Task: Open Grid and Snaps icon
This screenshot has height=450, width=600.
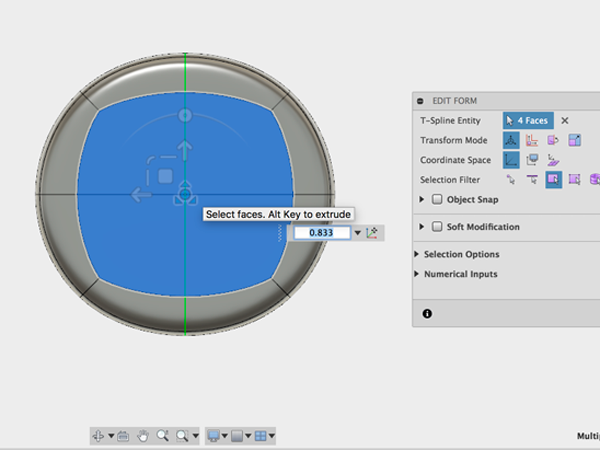Action: pos(237,436)
